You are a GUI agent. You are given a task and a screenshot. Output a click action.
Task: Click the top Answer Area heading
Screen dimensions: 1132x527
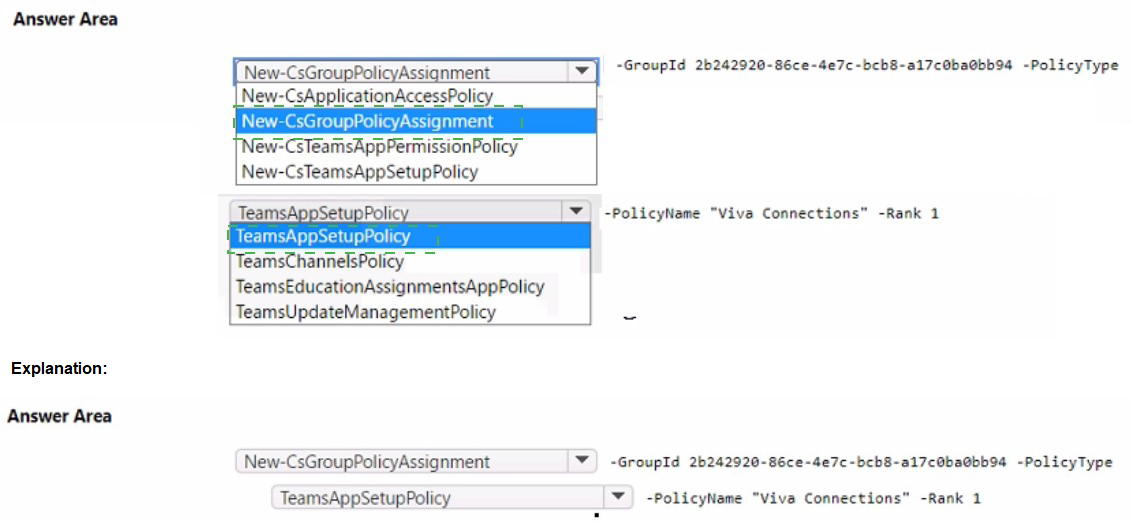point(65,19)
